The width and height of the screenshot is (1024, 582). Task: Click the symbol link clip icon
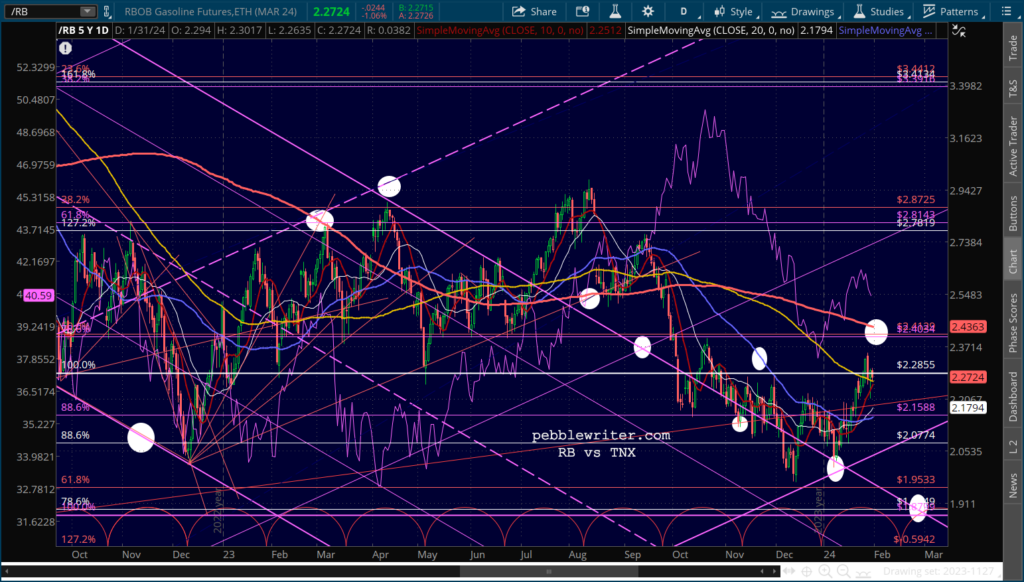[105, 11]
